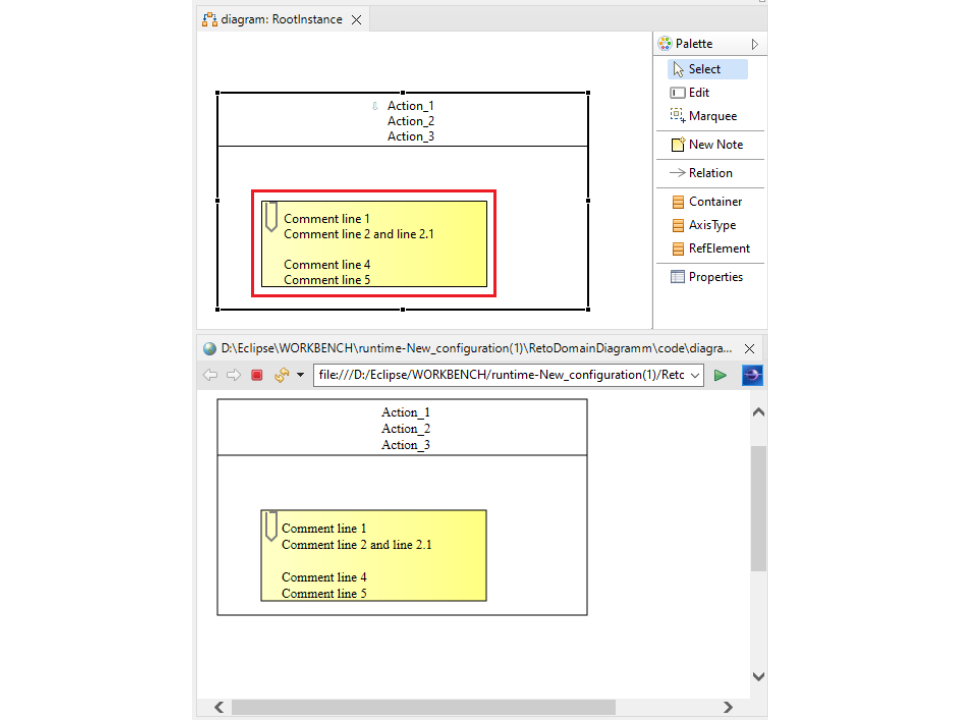The image size is (960, 720).
Task: Select the New Note palette tool
Action: [x=715, y=144]
